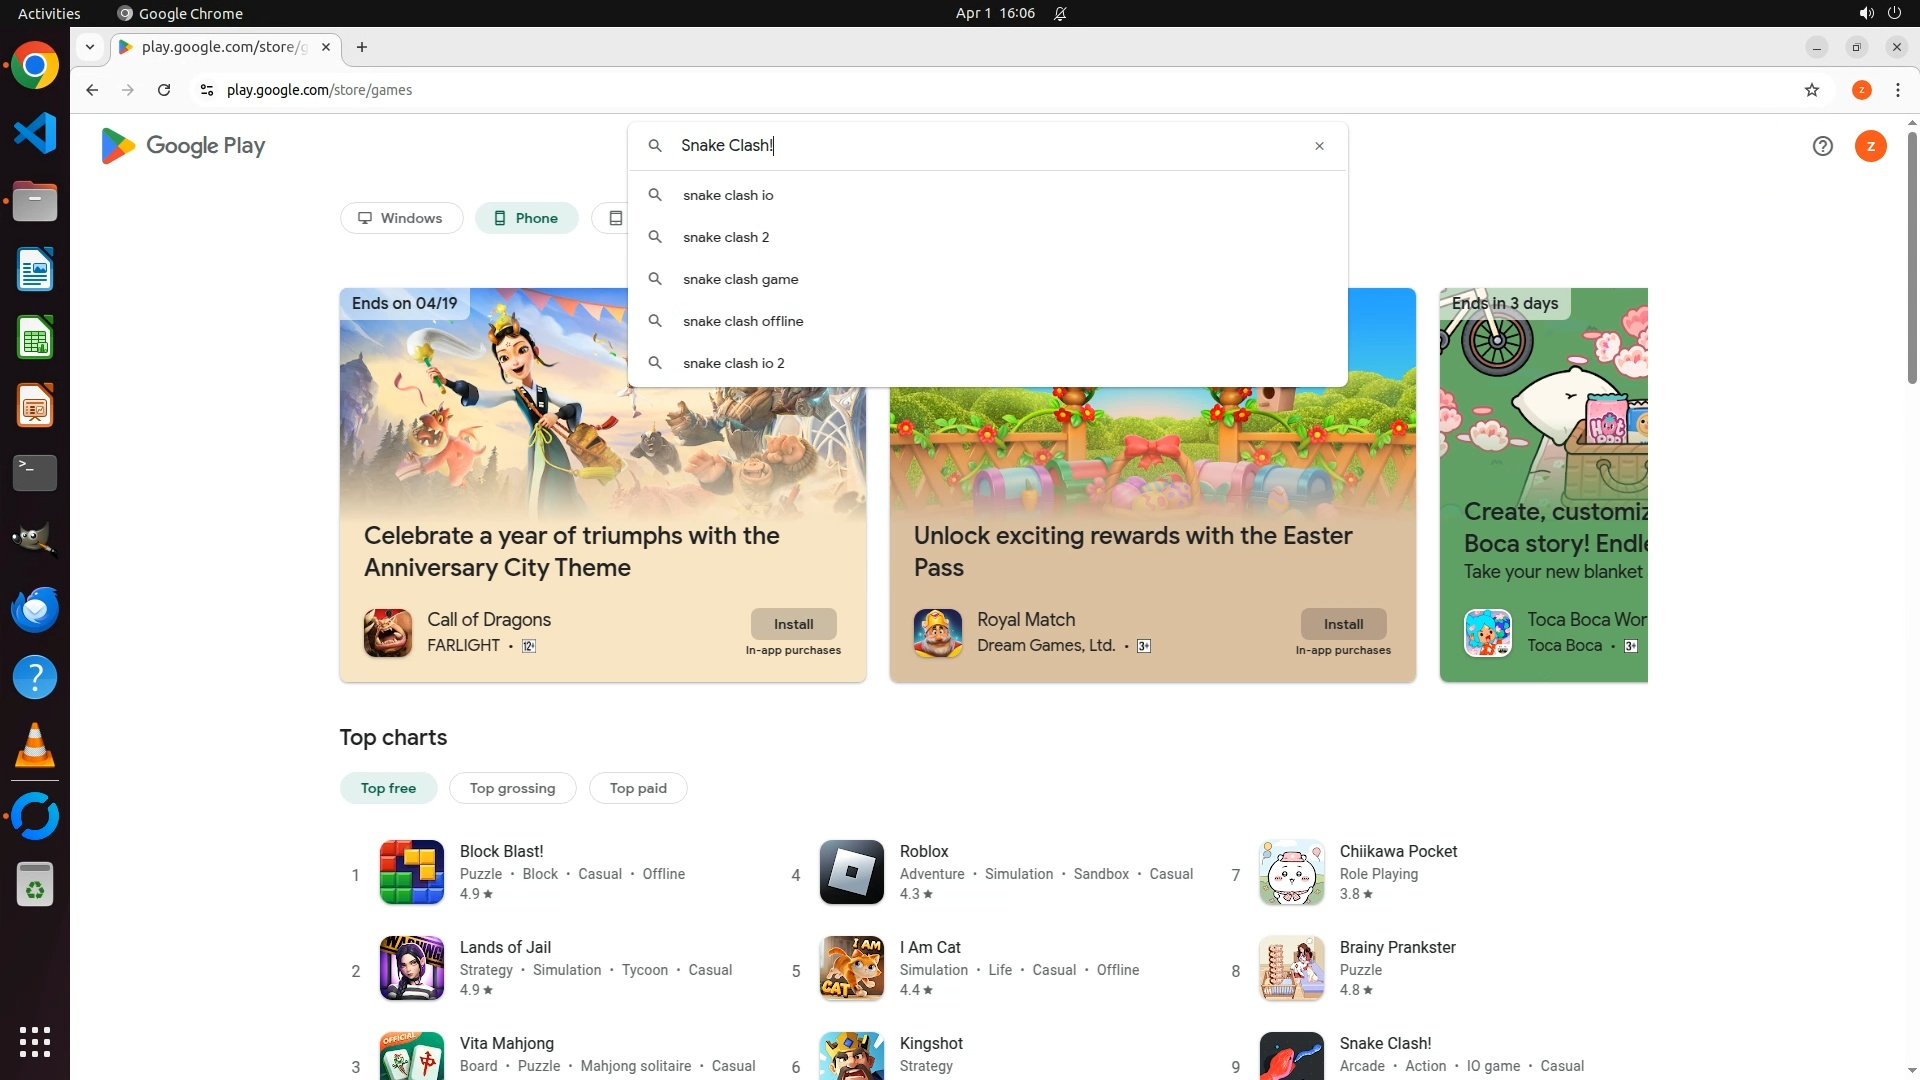The width and height of the screenshot is (1920, 1080).
Task: Open the account avatar in Play header
Action: pos(1870,146)
